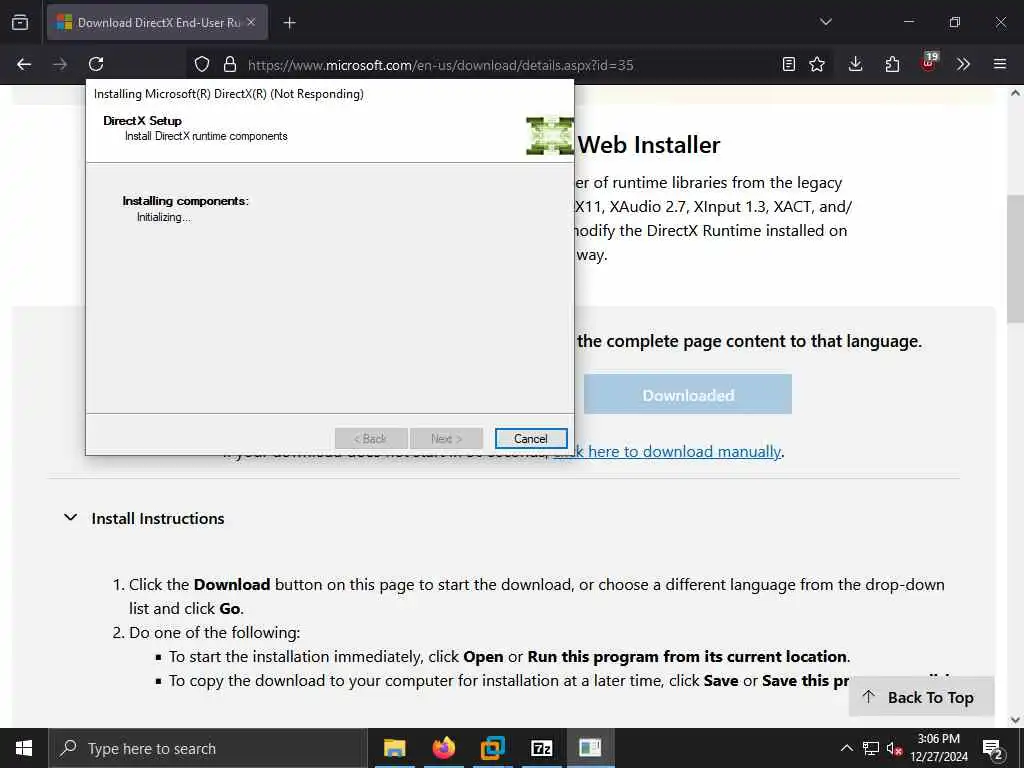
Task: Go forward to the next page
Action: [60, 64]
